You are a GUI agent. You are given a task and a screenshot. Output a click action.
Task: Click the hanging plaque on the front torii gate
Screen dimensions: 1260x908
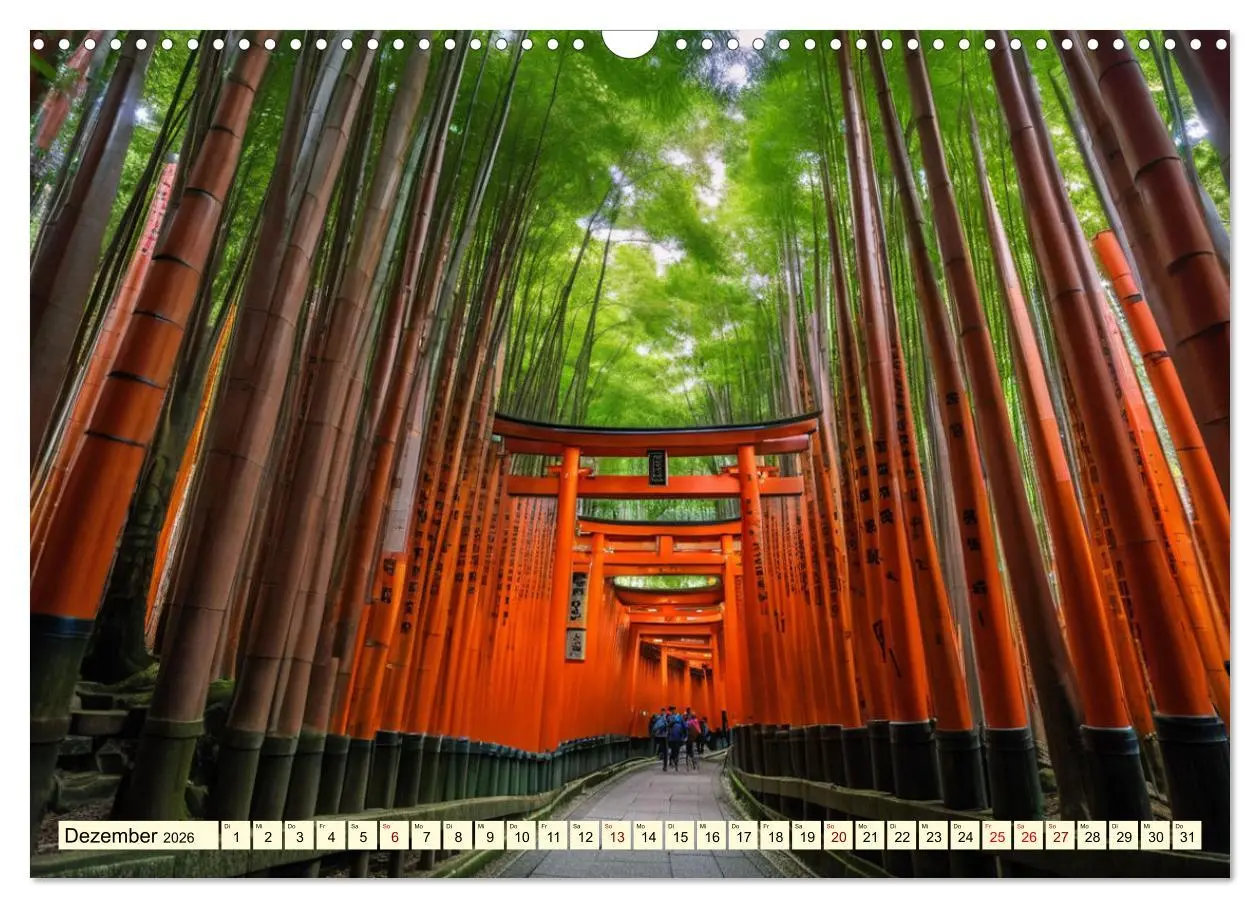[657, 467]
